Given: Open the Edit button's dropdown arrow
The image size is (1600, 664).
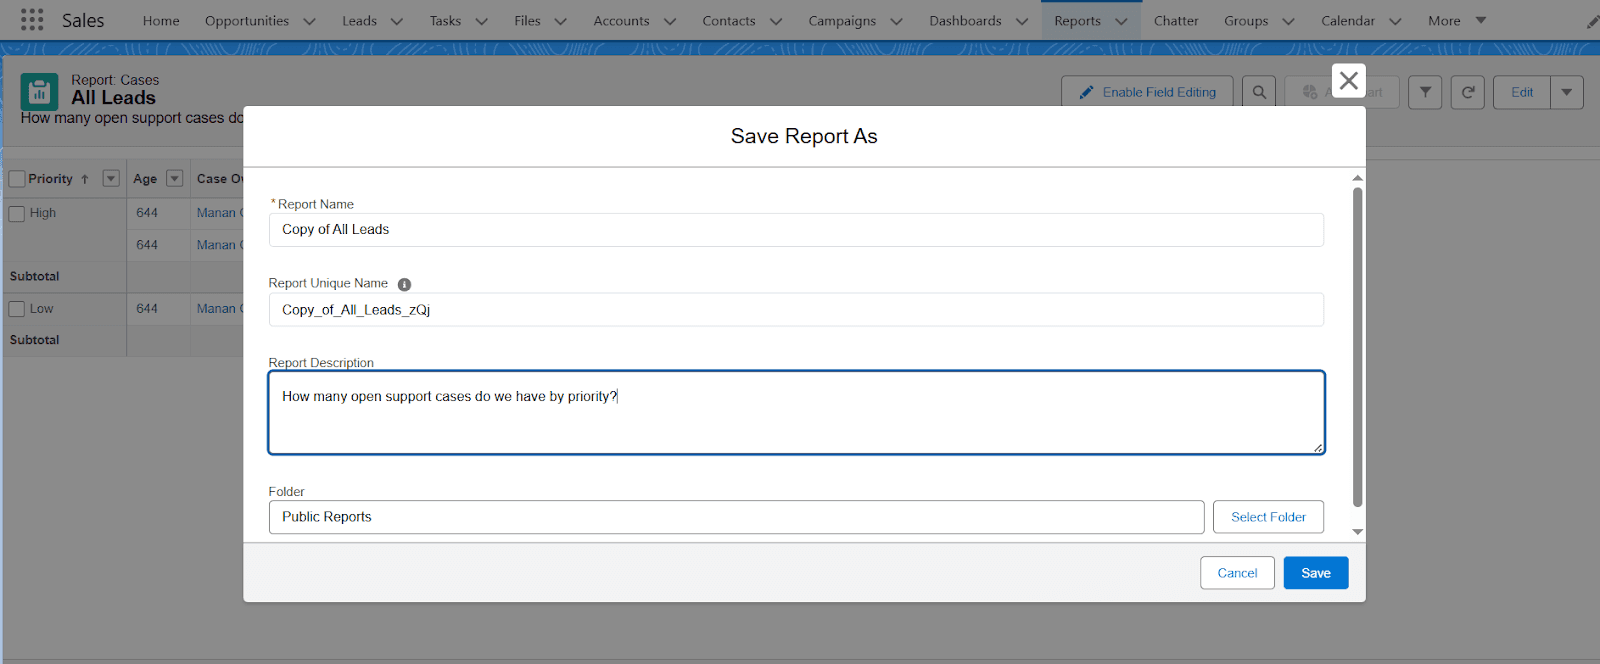Looking at the screenshot, I should click(1567, 92).
